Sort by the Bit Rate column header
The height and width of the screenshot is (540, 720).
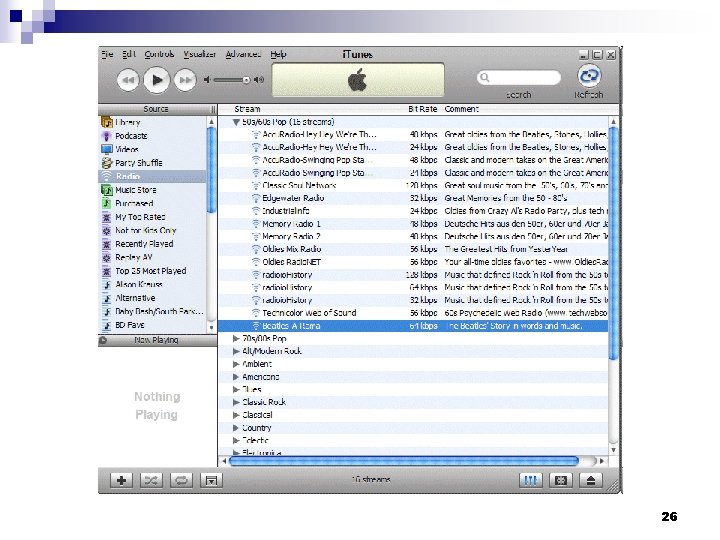click(422, 109)
